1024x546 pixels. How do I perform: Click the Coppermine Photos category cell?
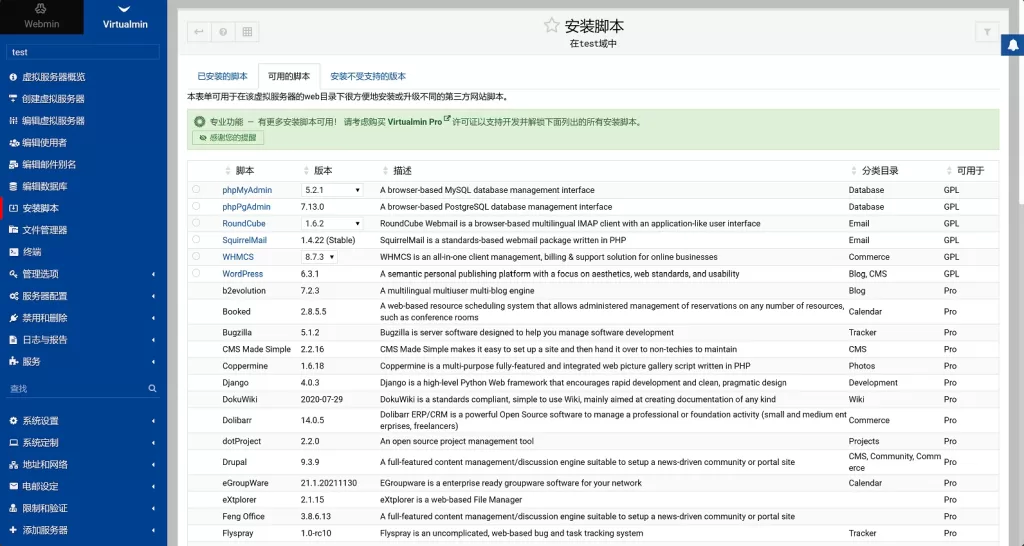pyautogui.click(x=862, y=366)
